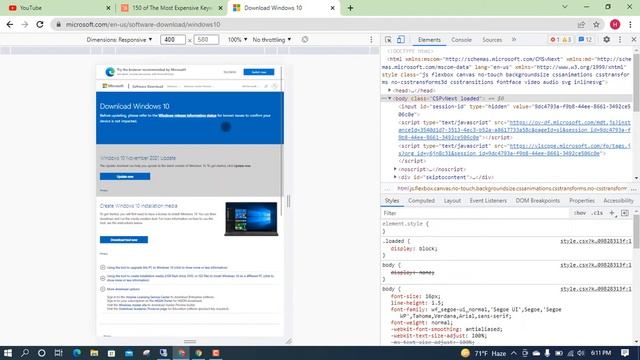Switch to the Elements tab
Screen dimensions: 640x360
click(x=429, y=40)
